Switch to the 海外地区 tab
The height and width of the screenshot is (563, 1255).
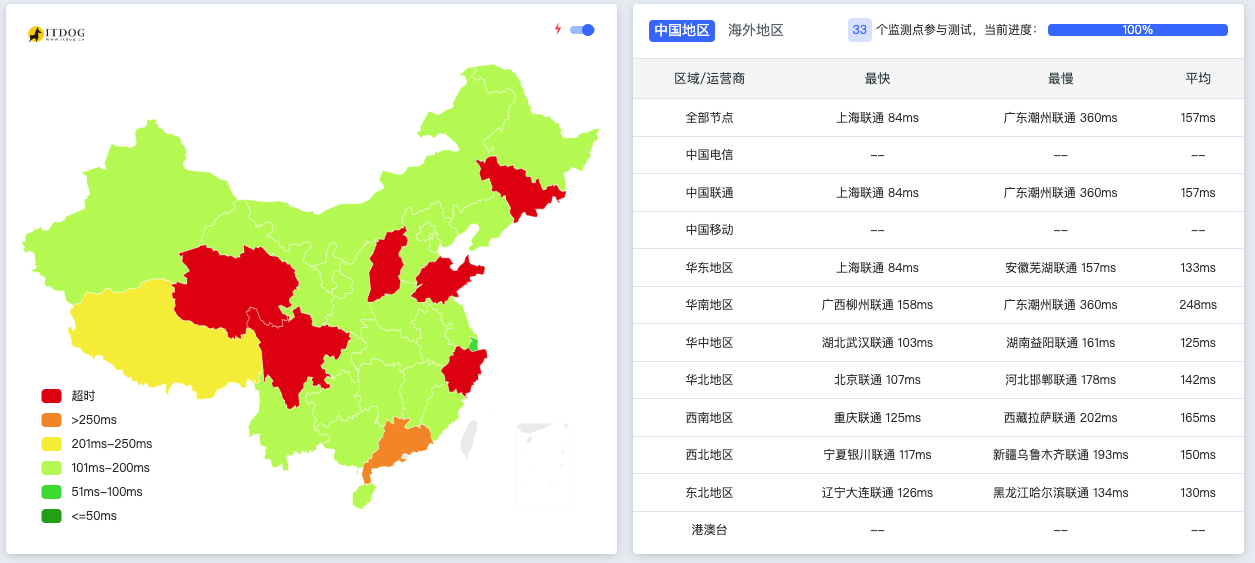coord(756,30)
